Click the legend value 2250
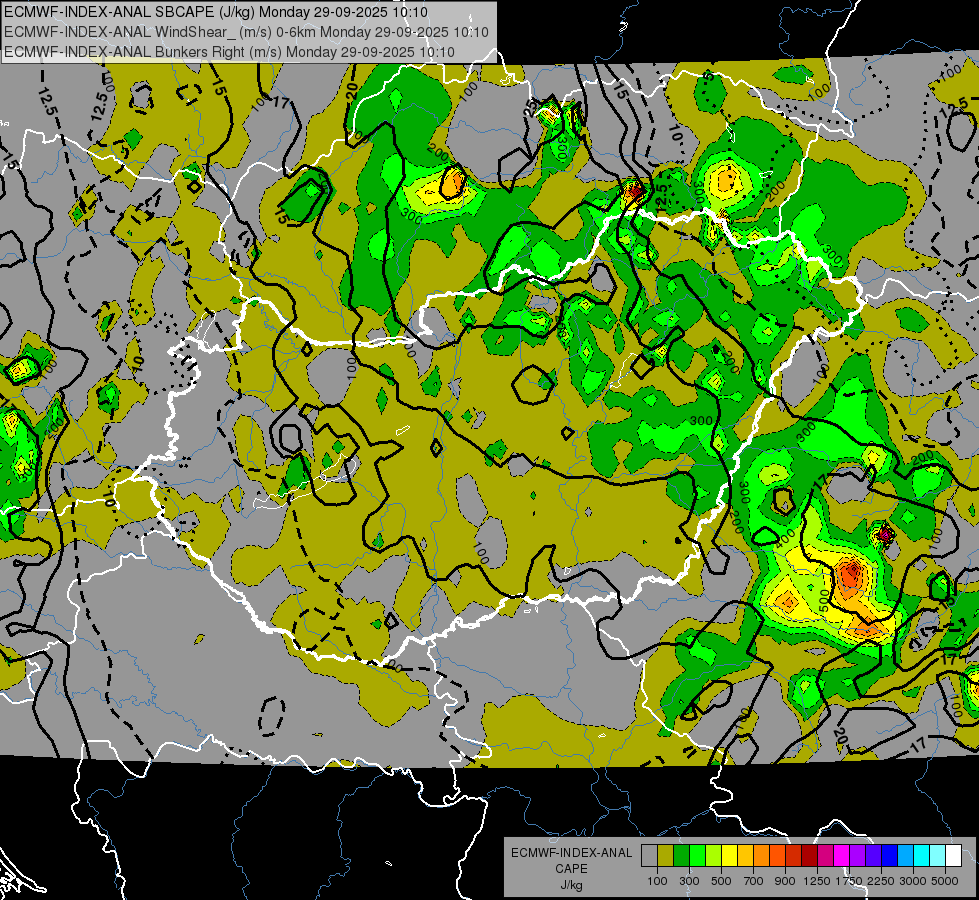This screenshot has width=979, height=900. (882, 881)
